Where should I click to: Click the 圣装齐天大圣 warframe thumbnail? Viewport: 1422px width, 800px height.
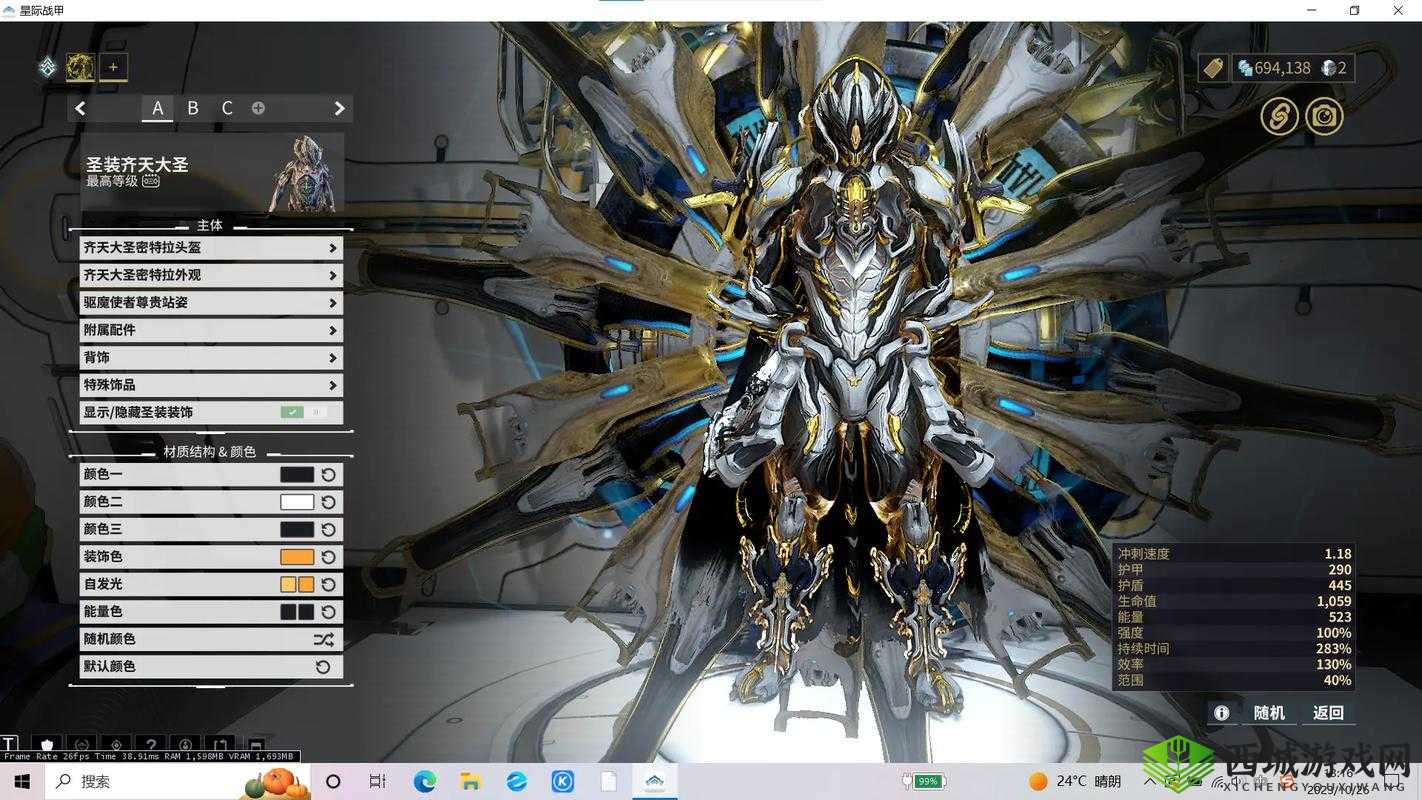click(302, 172)
